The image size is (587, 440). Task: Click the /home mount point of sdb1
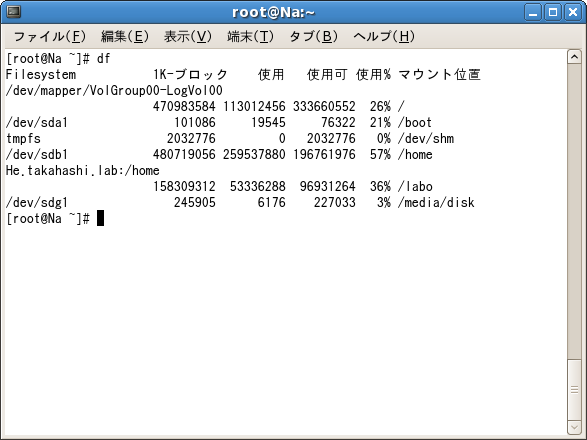415,155
